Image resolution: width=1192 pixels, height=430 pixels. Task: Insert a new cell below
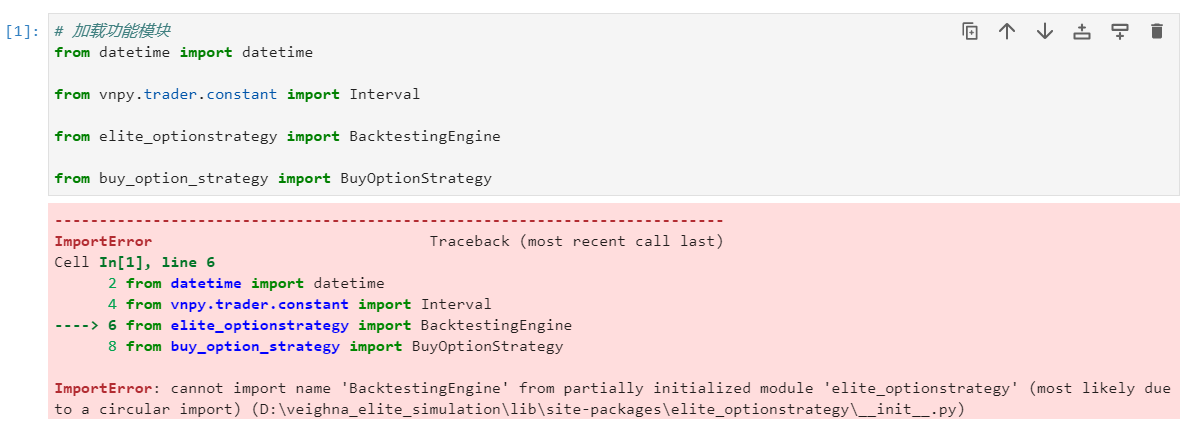(1120, 32)
